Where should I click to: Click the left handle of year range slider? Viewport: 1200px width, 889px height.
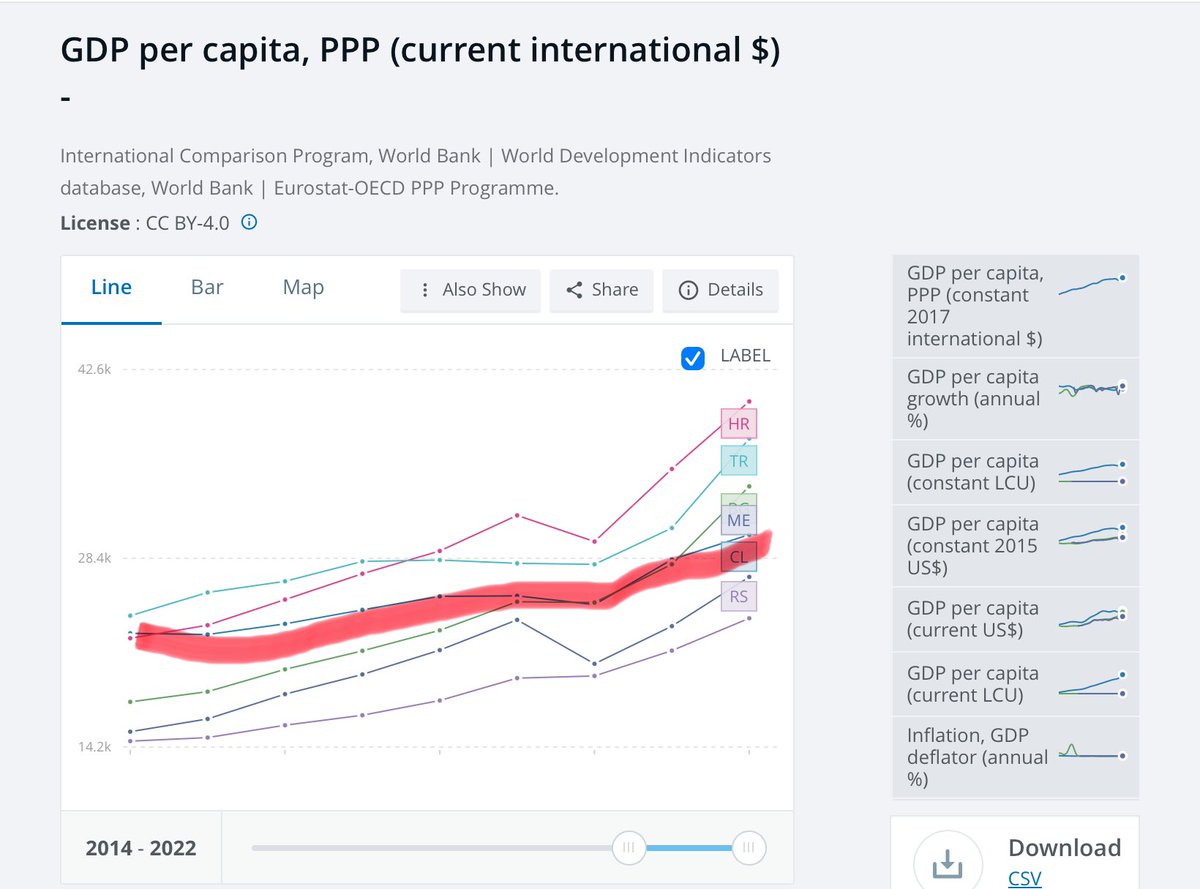(629, 848)
